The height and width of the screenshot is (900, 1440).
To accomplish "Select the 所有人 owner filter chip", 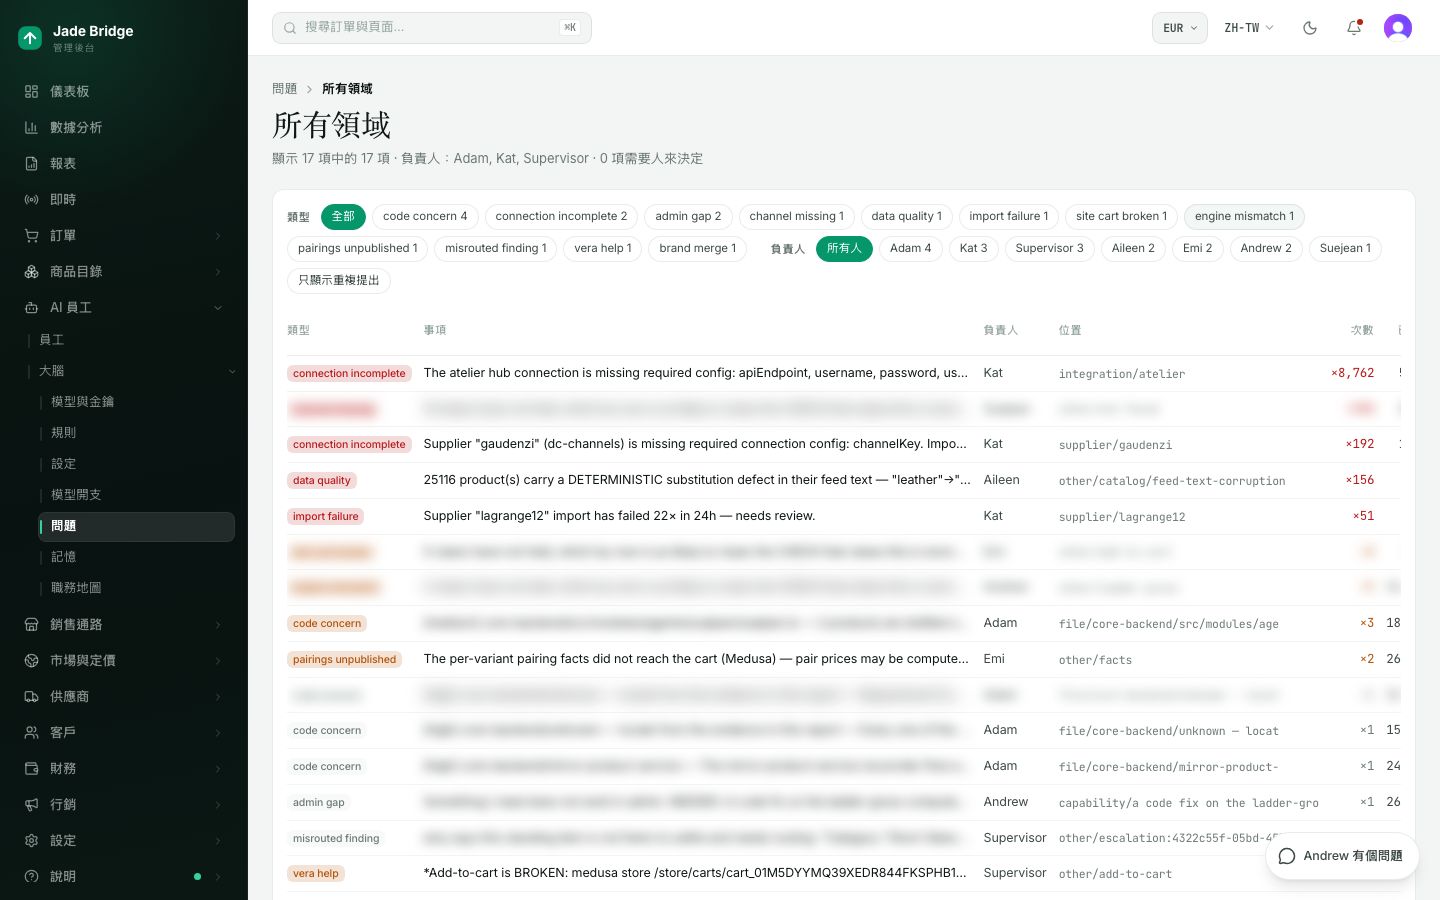I will 844,248.
